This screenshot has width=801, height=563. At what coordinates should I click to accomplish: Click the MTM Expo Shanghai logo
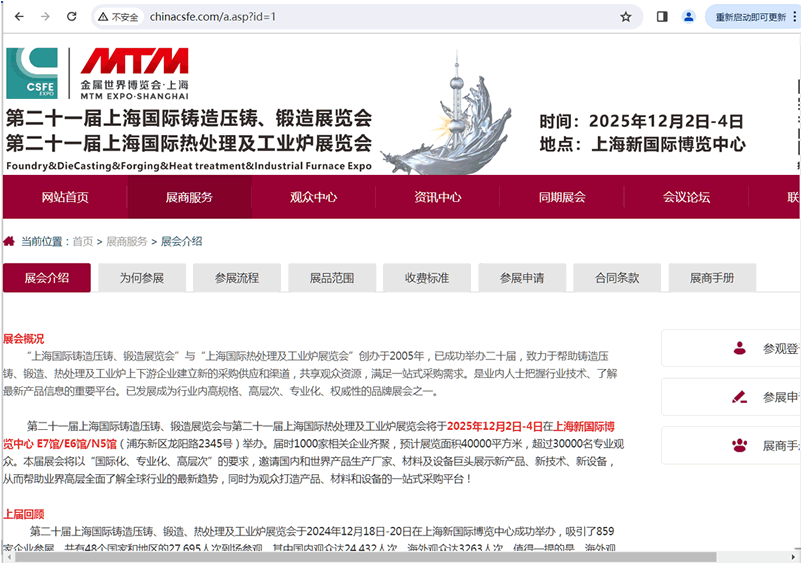click(134, 74)
